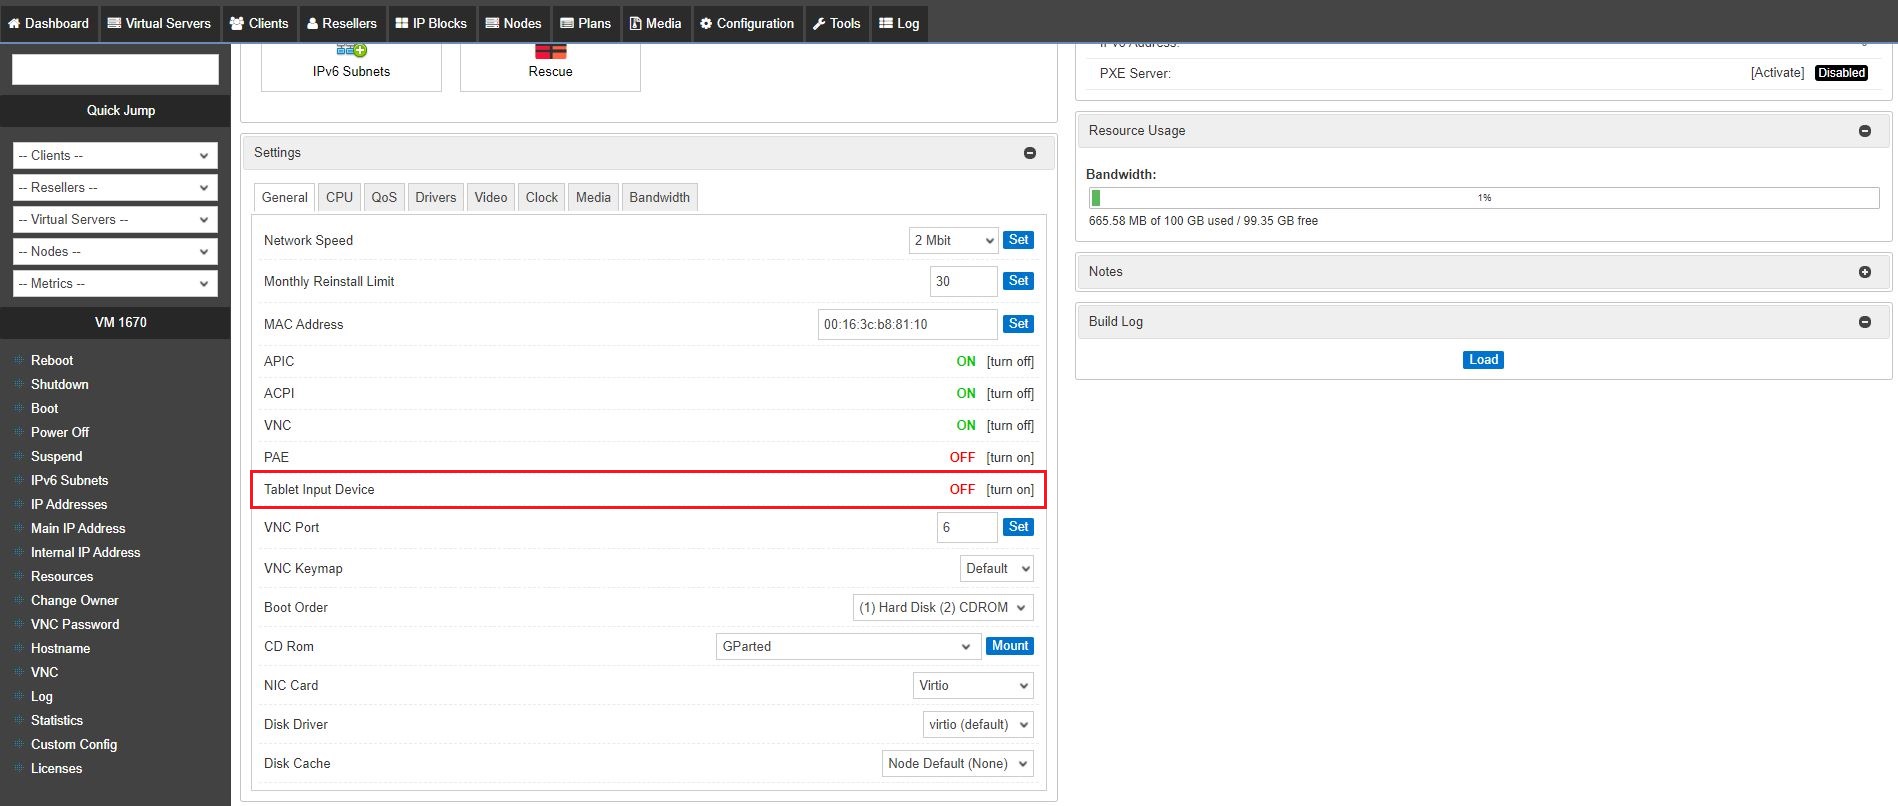Collapse the Settings panel minus icon
Viewport: 1898px width, 806px height.
coord(1029,153)
